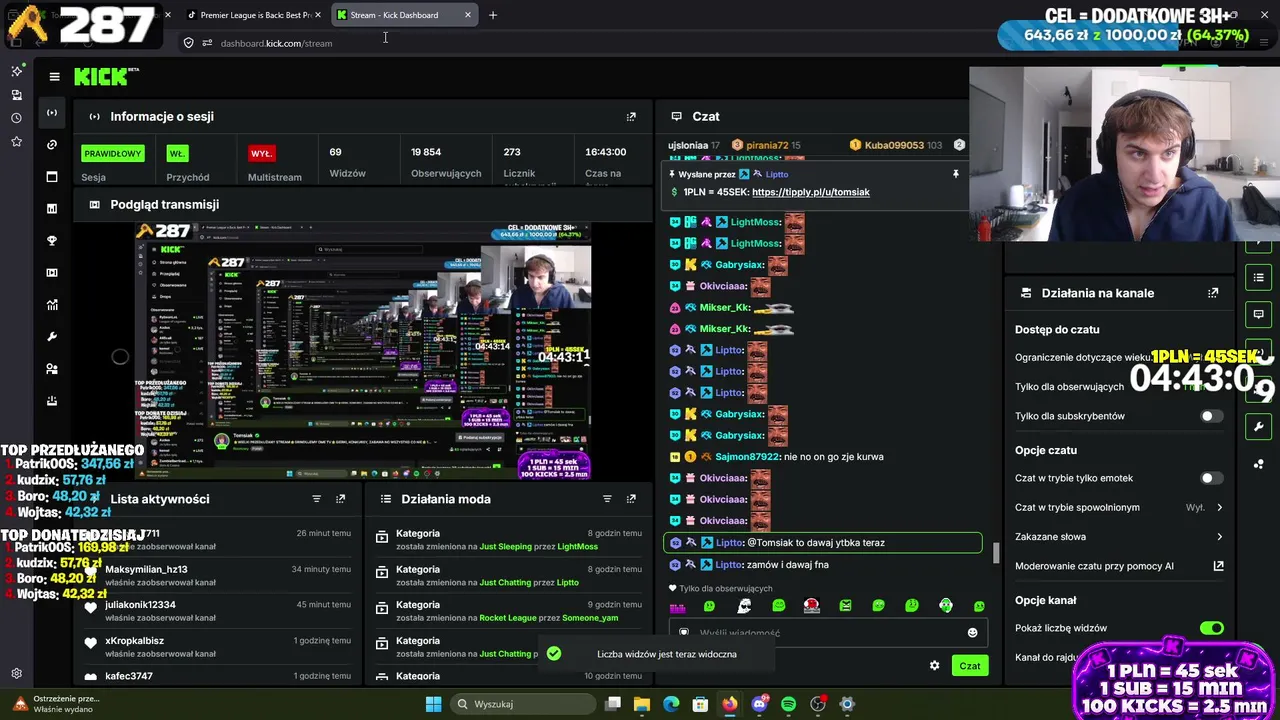Open the link icon in the dashboard sidebar
This screenshot has height=720, width=1280.
tap(52, 144)
